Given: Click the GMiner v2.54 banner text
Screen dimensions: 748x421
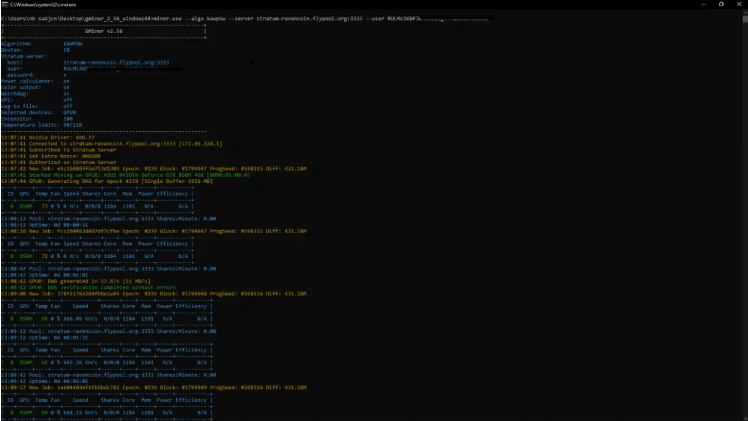Looking at the screenshot, I should click(103, 31).
